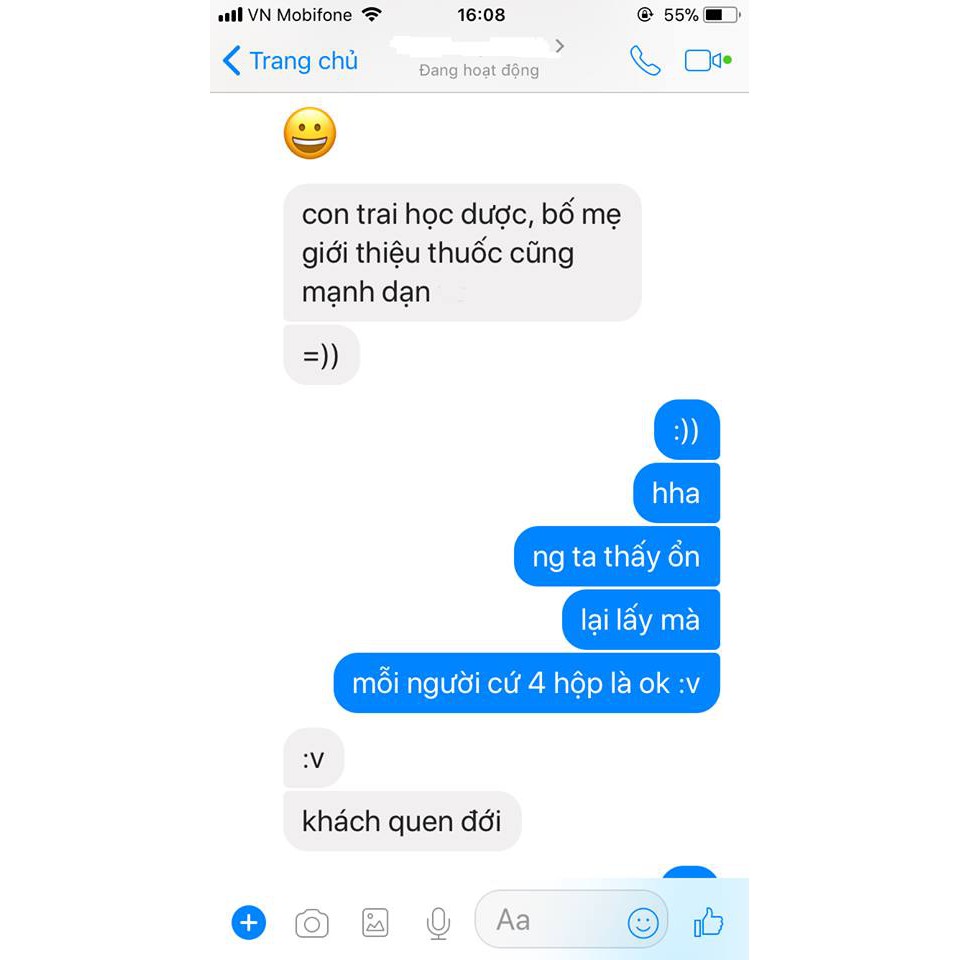Image resolution: width=960 pixels, height=960 pixels.
Task: Expand contact details chevron beside name
Action: [559, 46]
